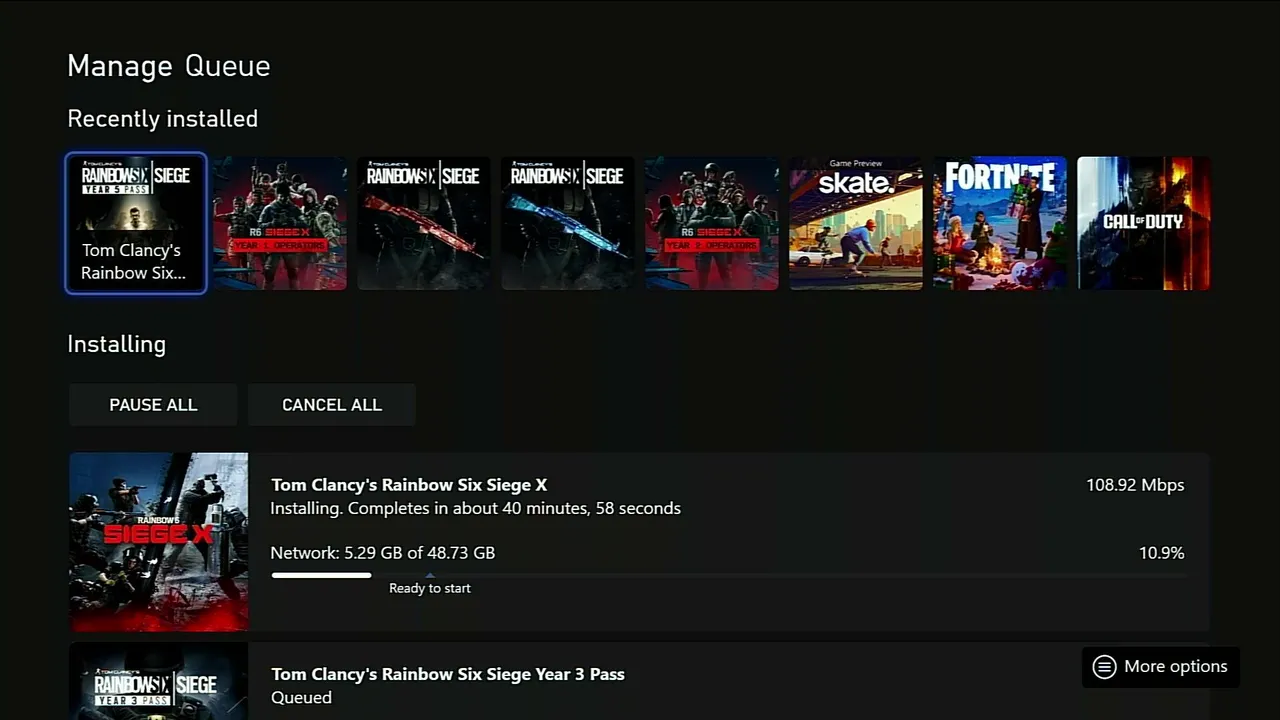Click the install completion time estimate text
This screenshot has width=1280, height=720.
476,509
